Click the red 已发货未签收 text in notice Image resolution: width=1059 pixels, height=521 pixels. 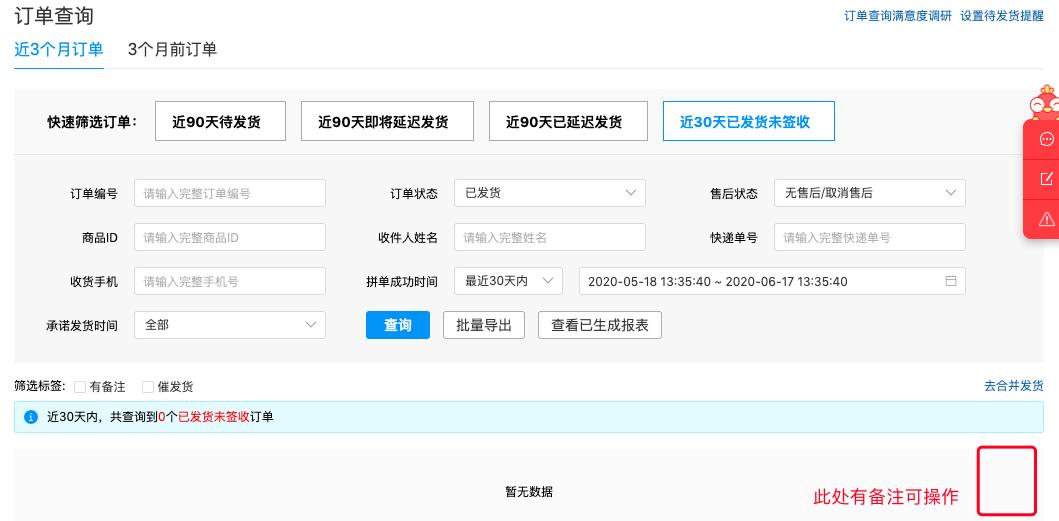coord(213,417)
